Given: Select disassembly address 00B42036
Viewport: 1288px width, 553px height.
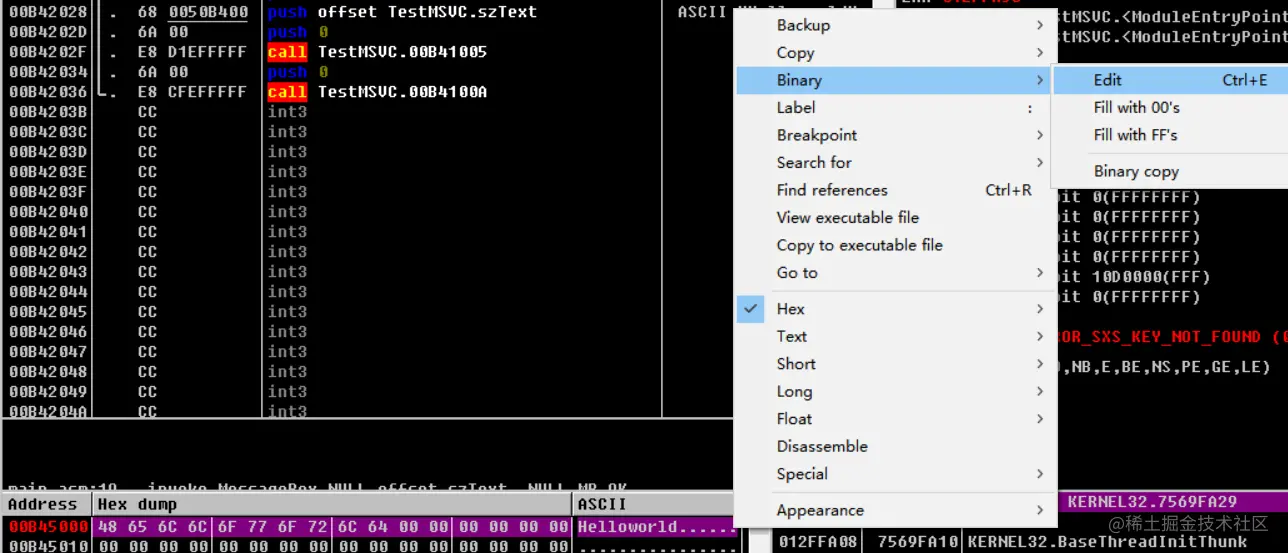Looking at the screenshot, I should coord(48,92).
